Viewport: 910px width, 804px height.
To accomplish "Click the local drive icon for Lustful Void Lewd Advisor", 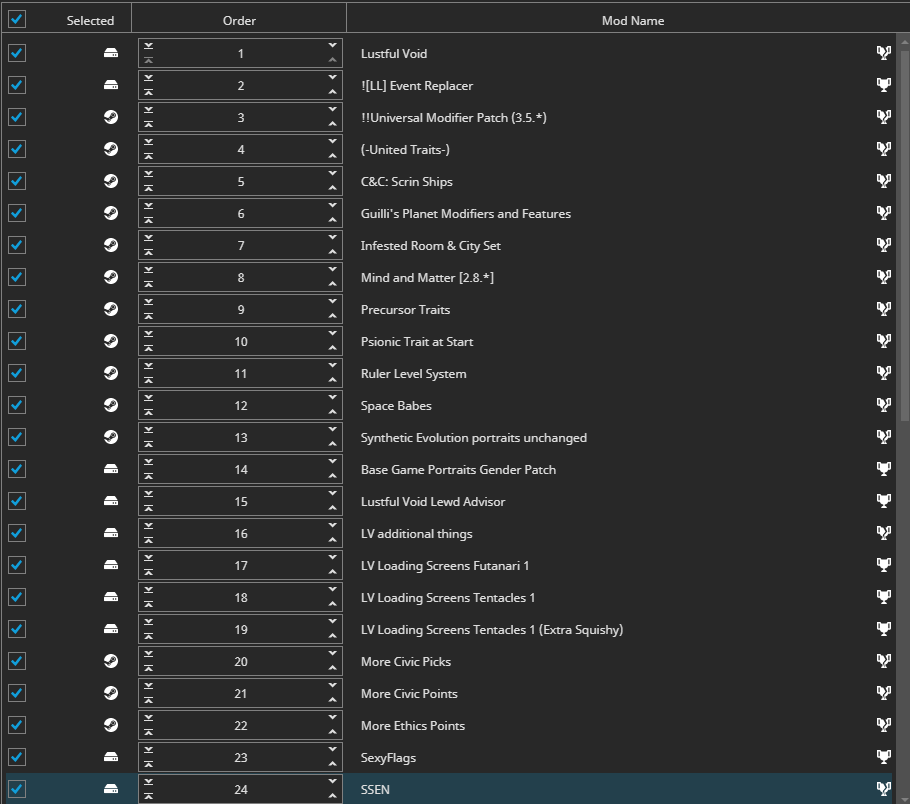I will point(111,502).
